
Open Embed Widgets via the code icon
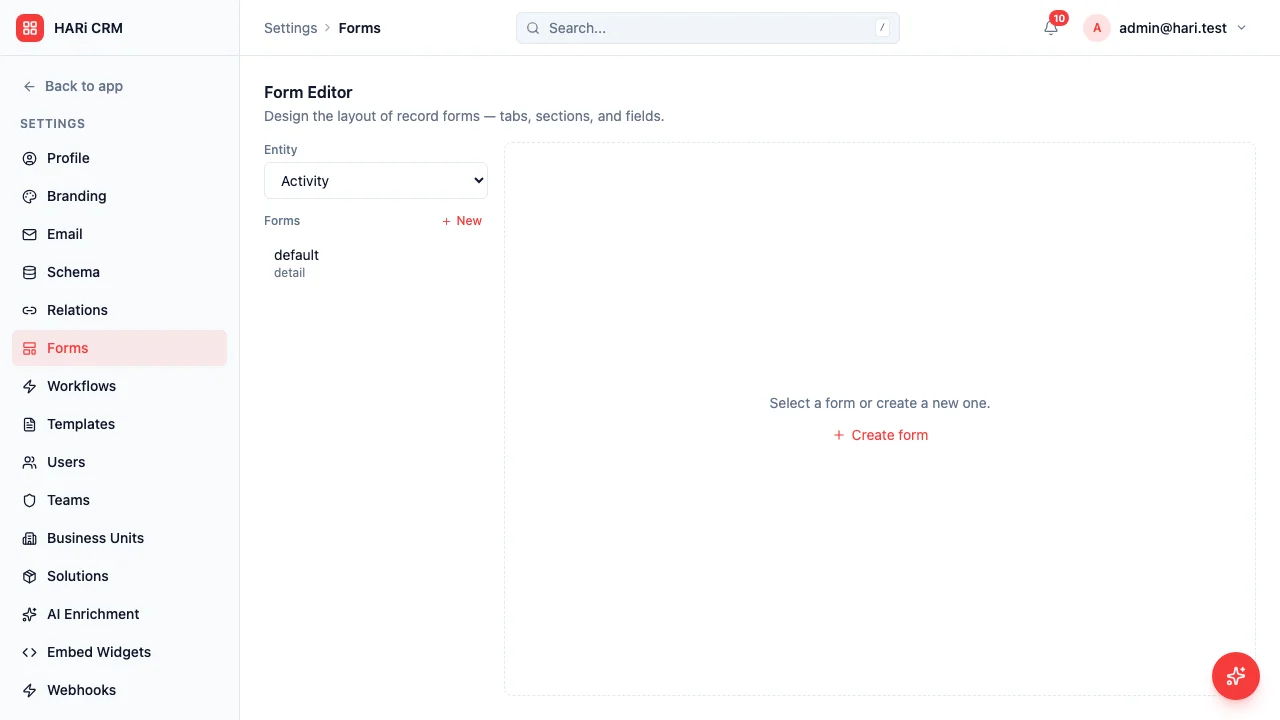pyautogui.click(x=29, y=652)
